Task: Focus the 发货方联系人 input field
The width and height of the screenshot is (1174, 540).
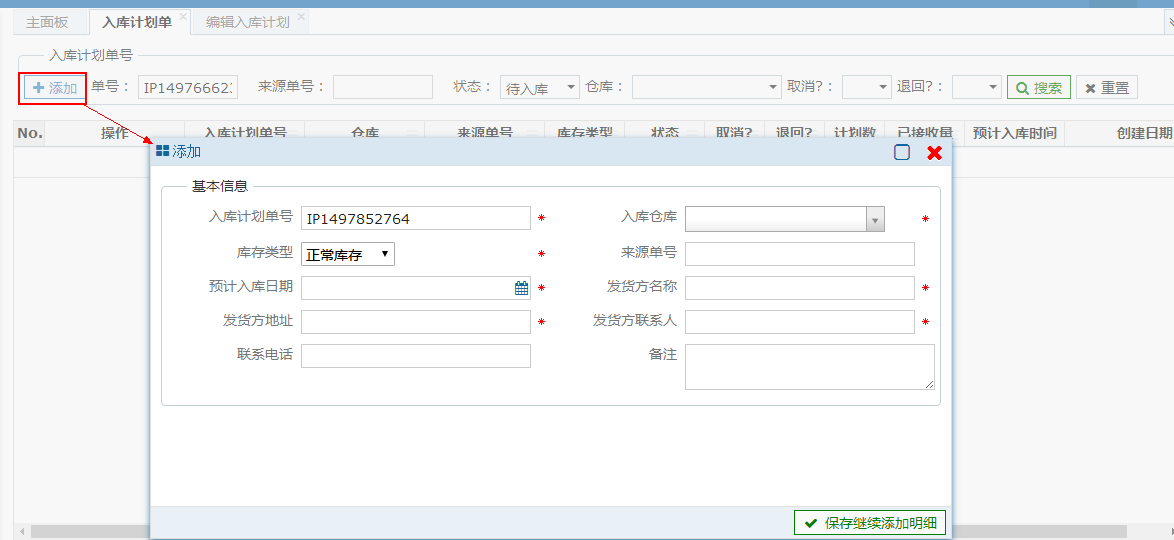Action: [x=800, y=322]
